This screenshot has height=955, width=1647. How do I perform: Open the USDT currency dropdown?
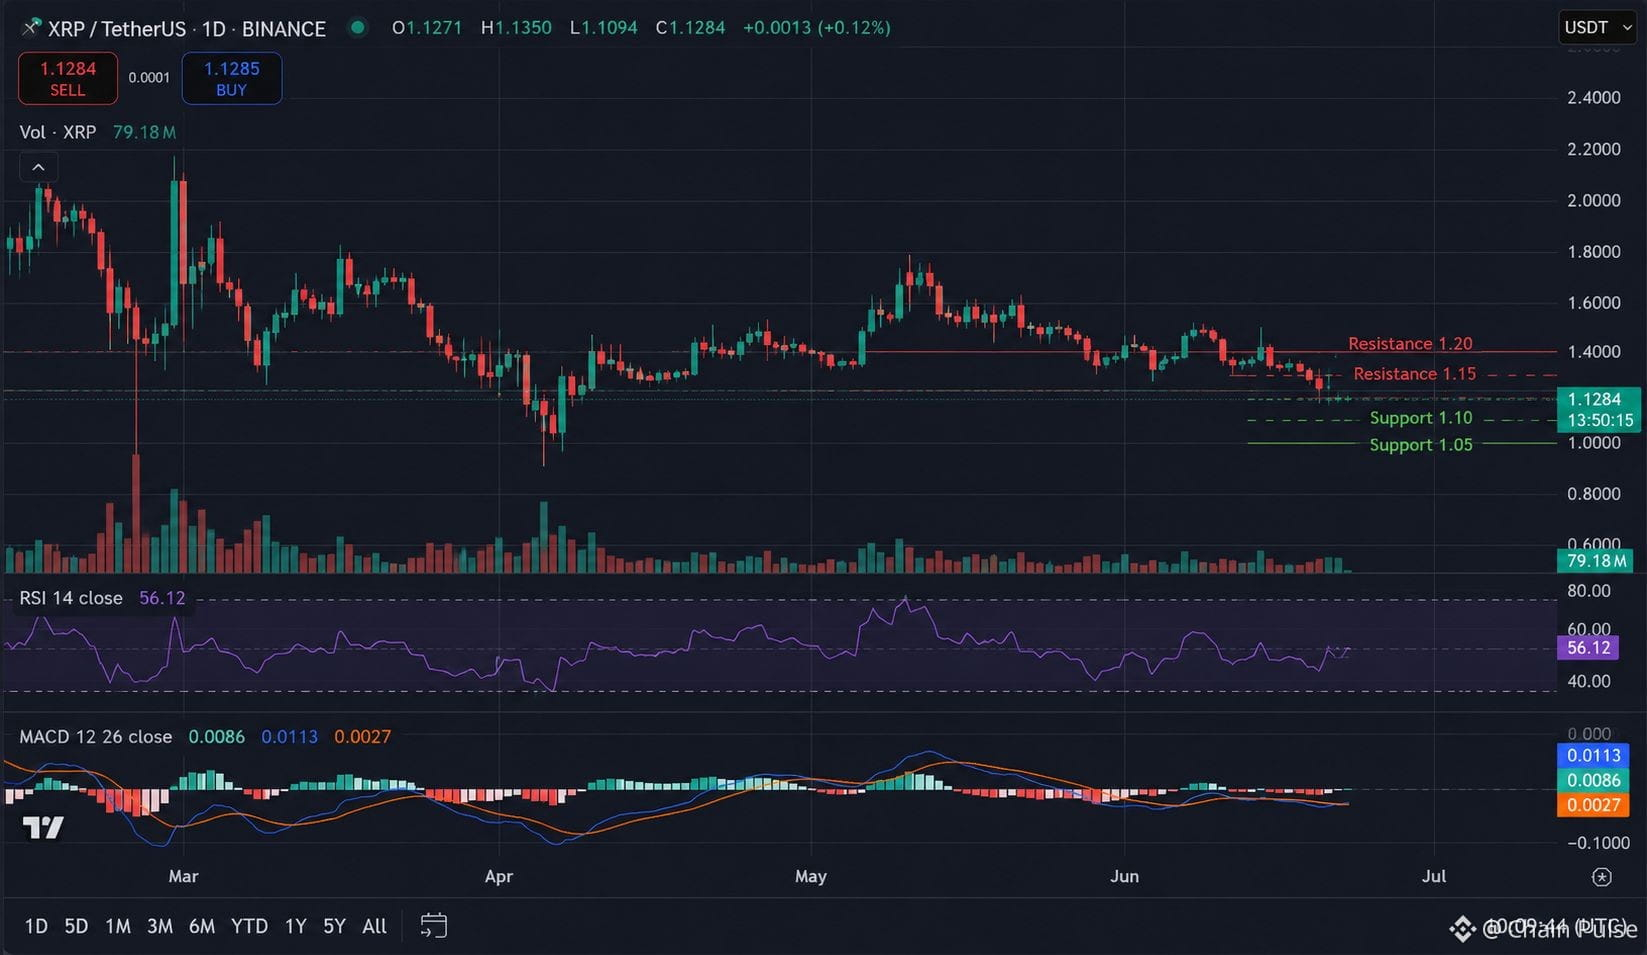(x=1597, y=27)
